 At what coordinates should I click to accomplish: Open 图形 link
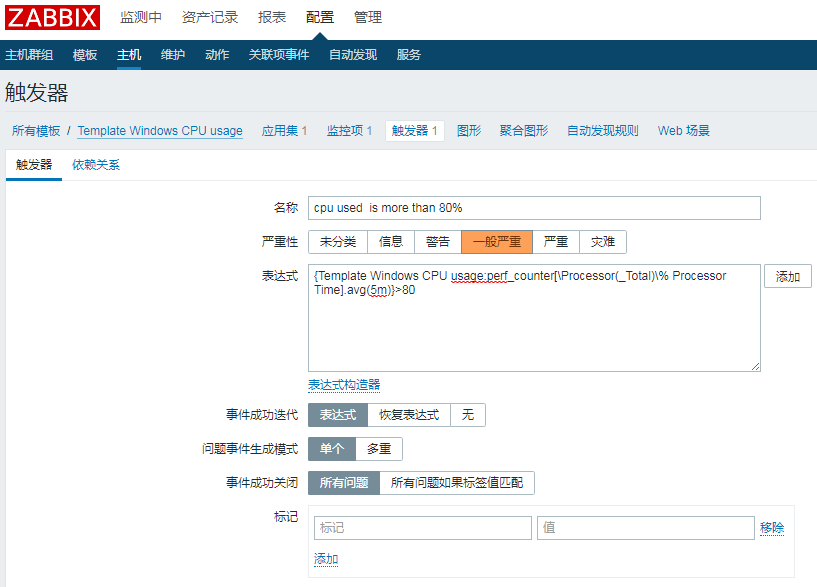[x=469, y=131]
